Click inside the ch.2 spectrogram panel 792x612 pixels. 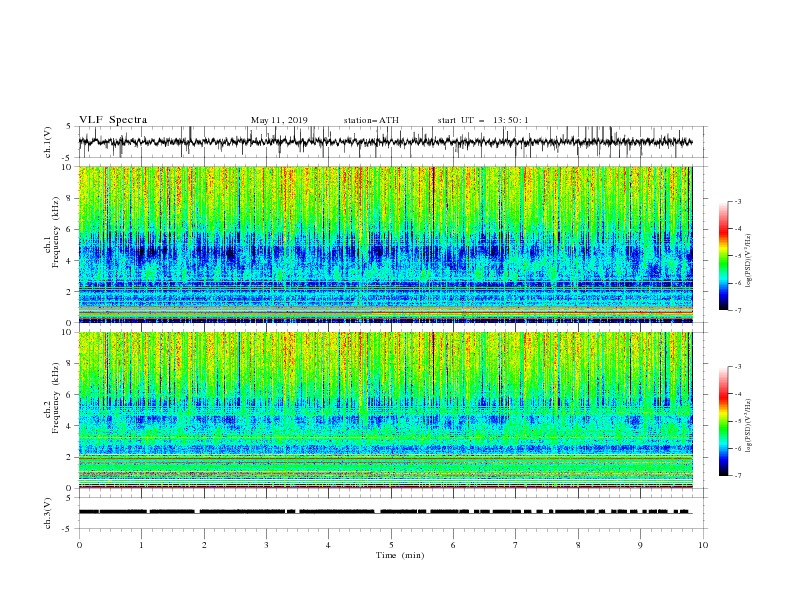coord(385,410)
